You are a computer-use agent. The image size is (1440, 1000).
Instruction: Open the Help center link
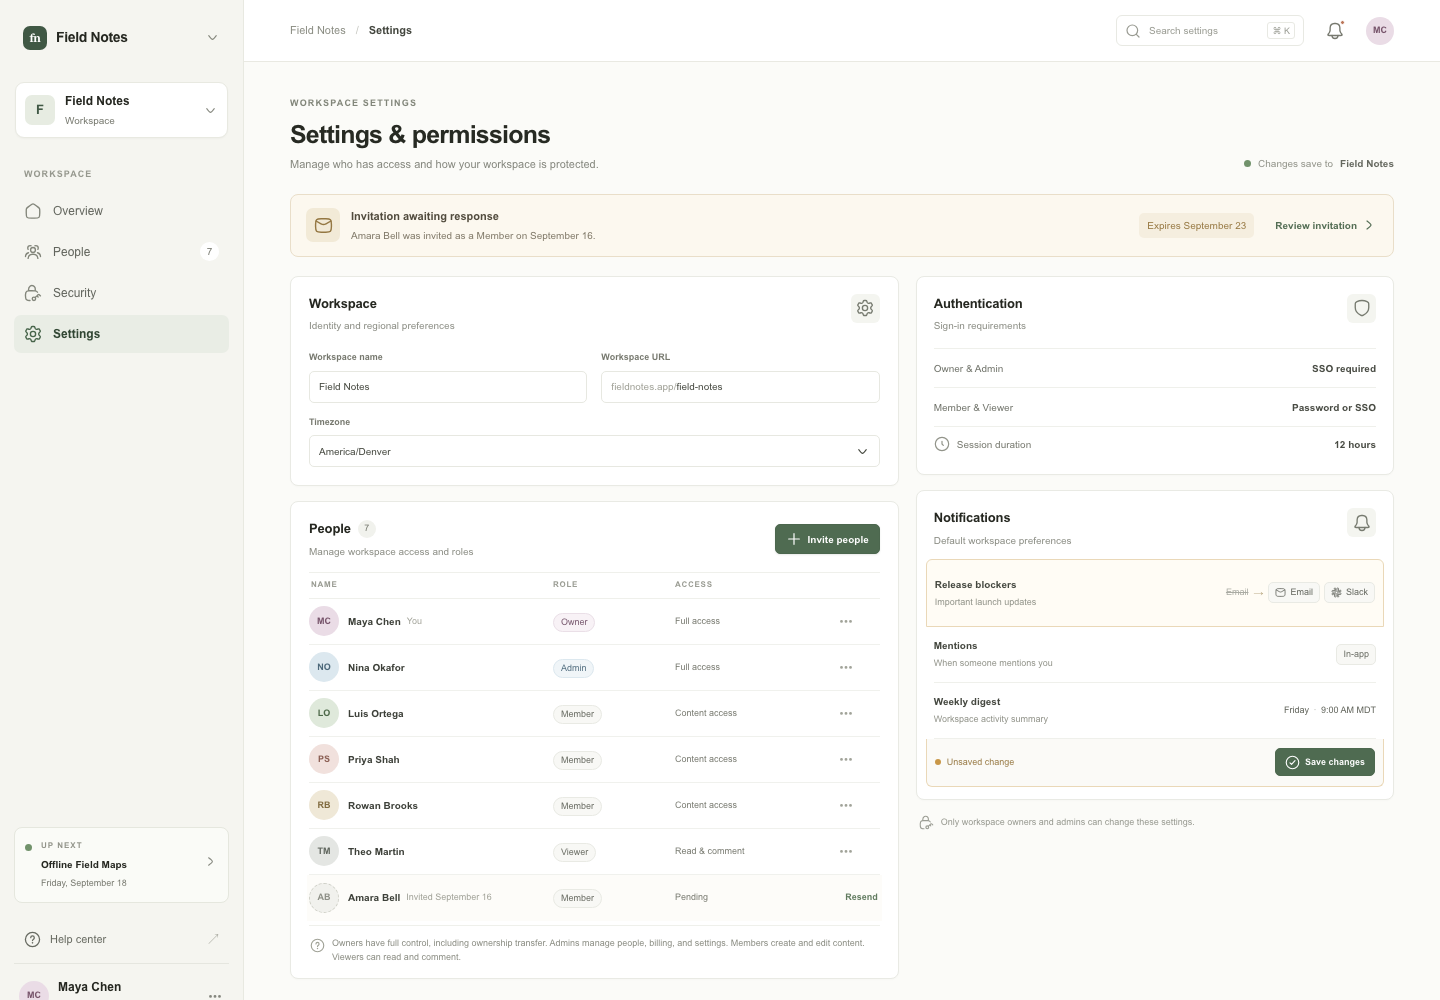tap(121, 939)
